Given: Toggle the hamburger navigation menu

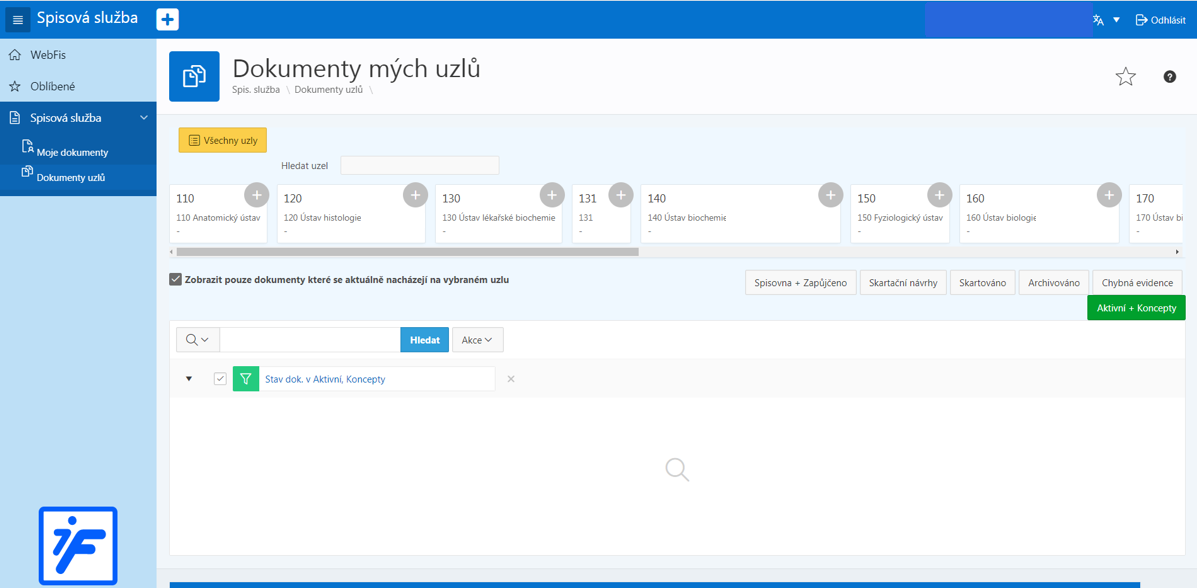Looking at the screenshot, I should [18, 19].
